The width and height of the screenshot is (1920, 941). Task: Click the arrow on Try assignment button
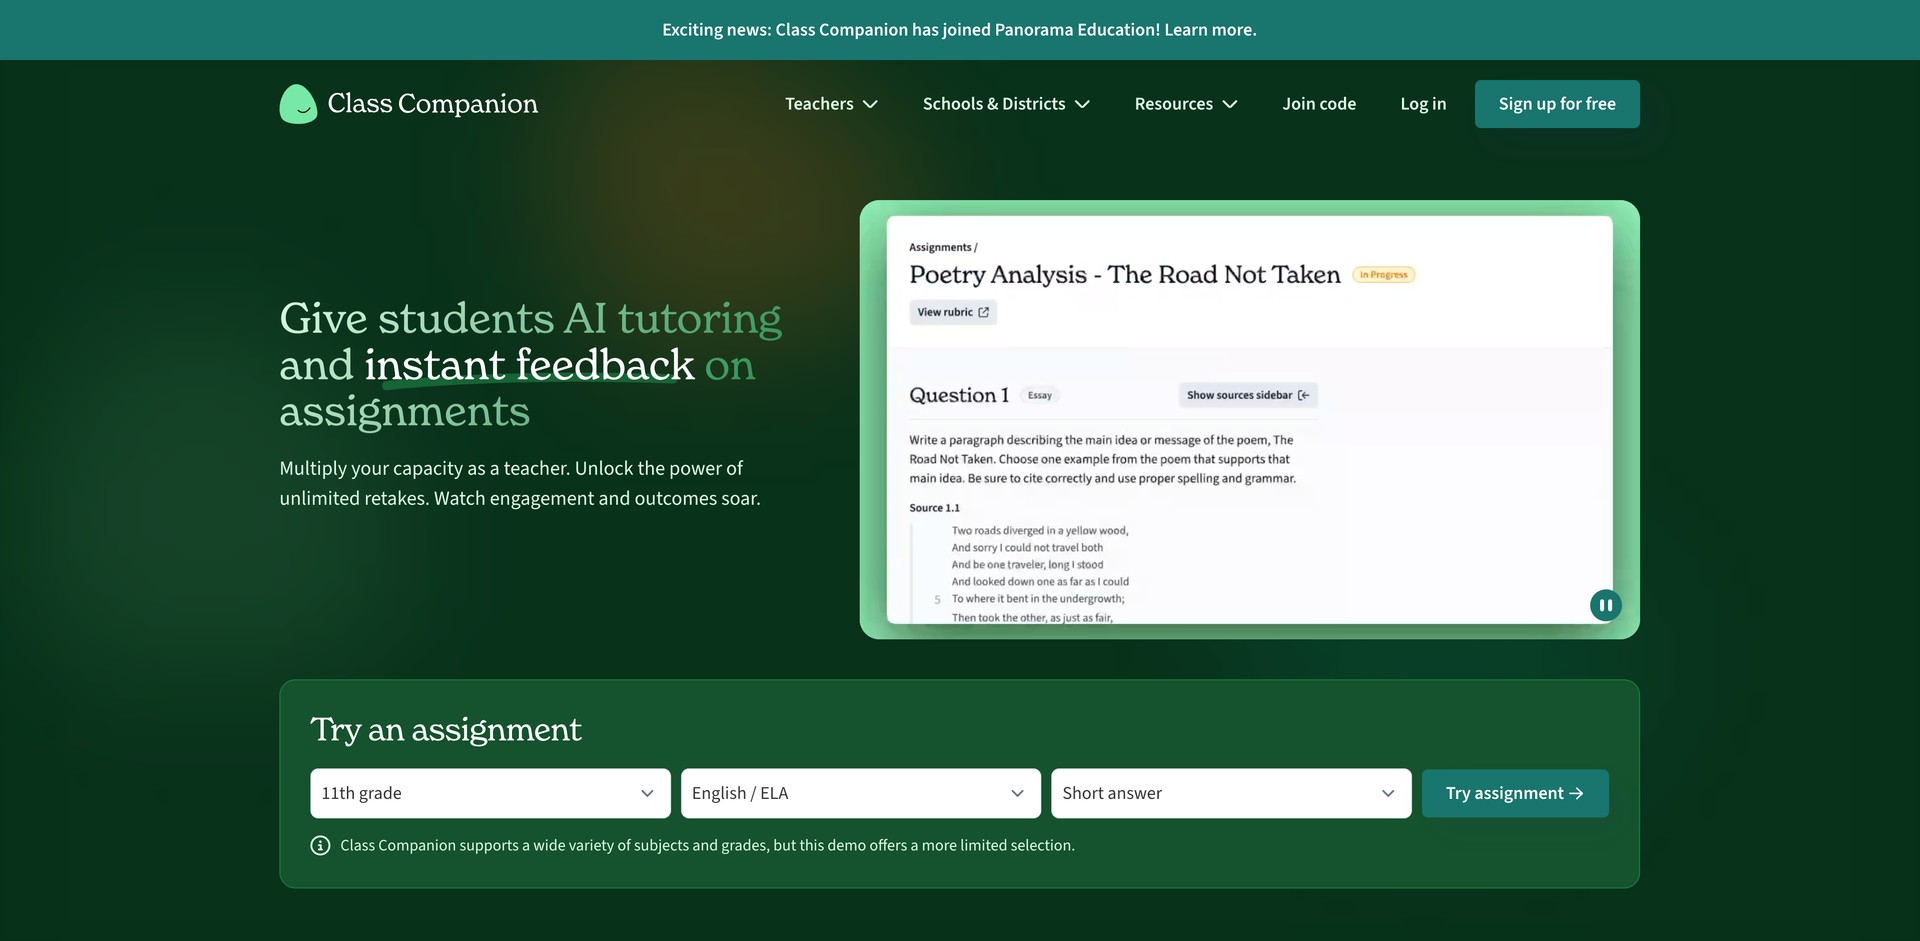[x=1577, y=793]
